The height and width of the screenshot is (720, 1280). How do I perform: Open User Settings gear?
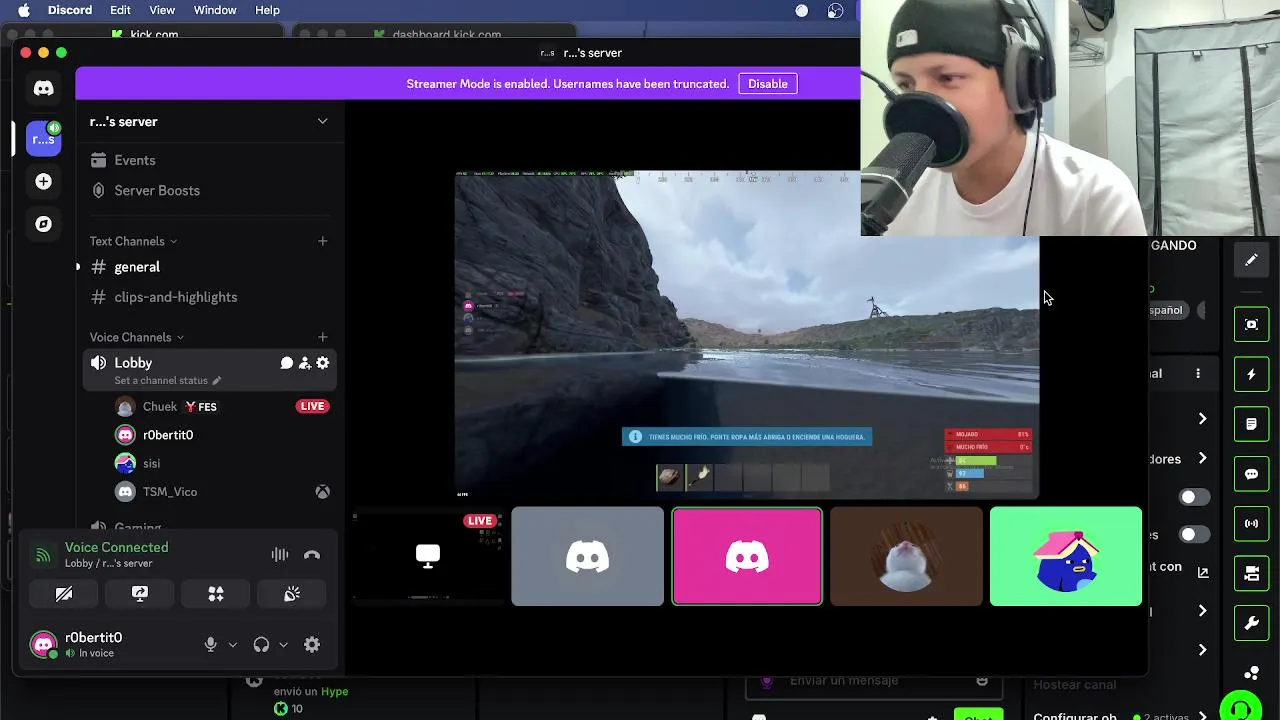312,645
